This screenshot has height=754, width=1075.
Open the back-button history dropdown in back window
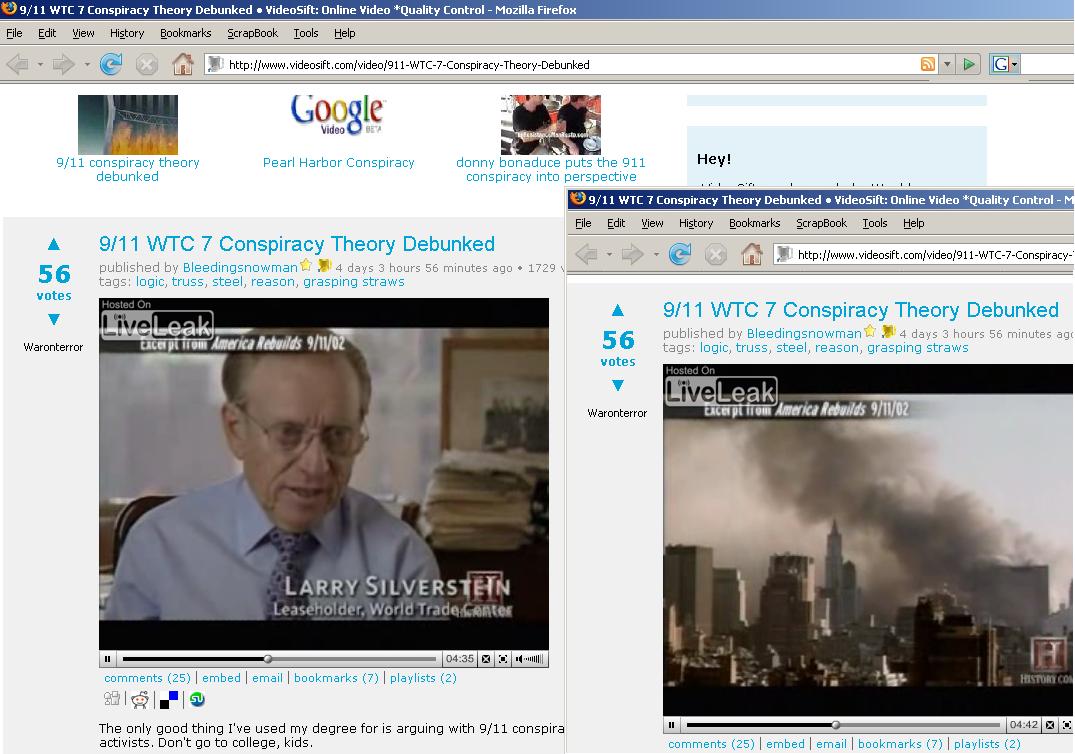(x=40, y=65)
